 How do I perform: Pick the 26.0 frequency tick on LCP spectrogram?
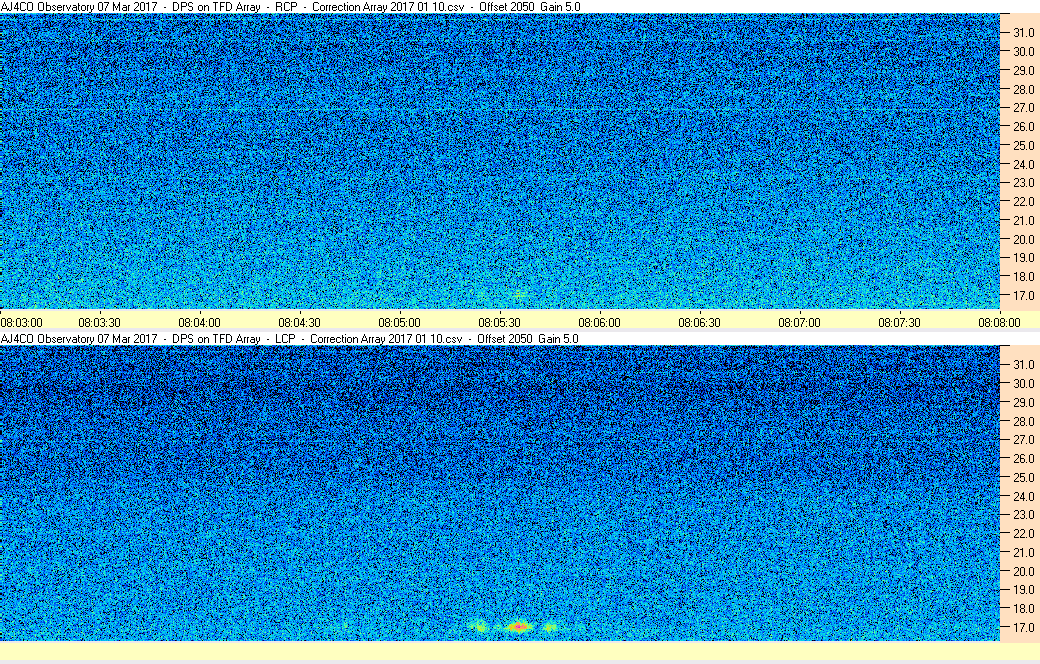click(1023, 458)
